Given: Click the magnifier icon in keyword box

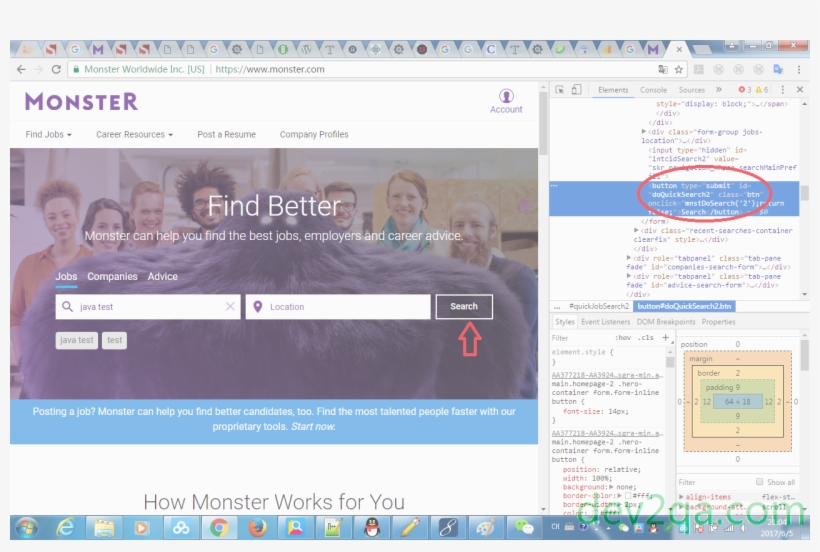Looking at the screenshot, I should tap(67, 306).
